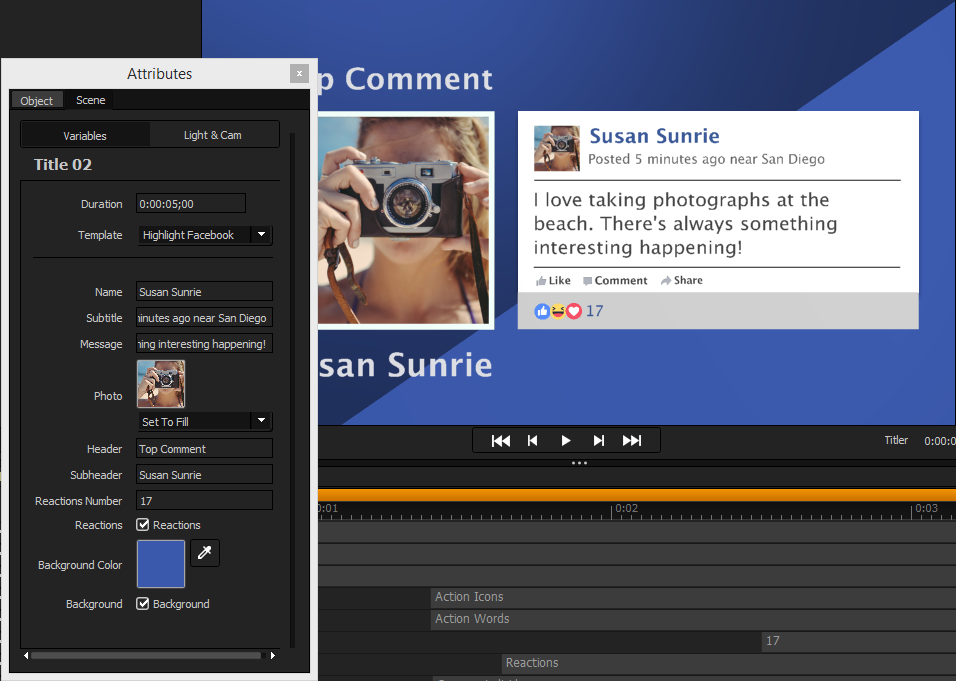956x681 pixels.
Task: Step back one frame
Action: 533,441
